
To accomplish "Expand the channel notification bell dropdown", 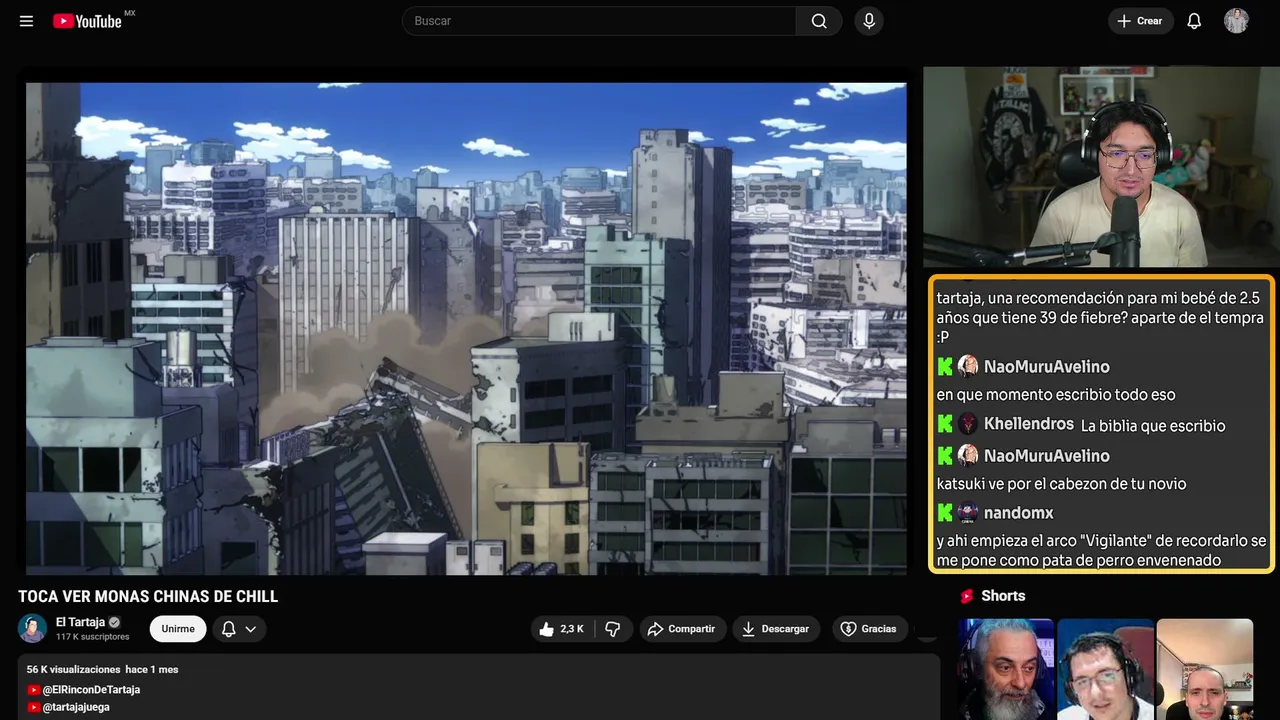I will [239, 629].
